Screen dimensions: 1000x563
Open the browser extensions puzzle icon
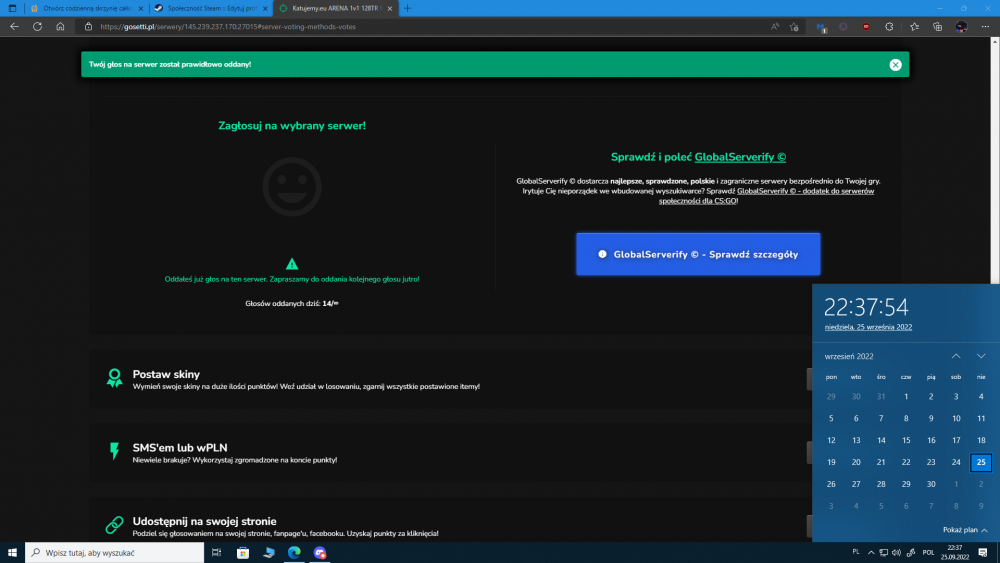pos(889,27)
